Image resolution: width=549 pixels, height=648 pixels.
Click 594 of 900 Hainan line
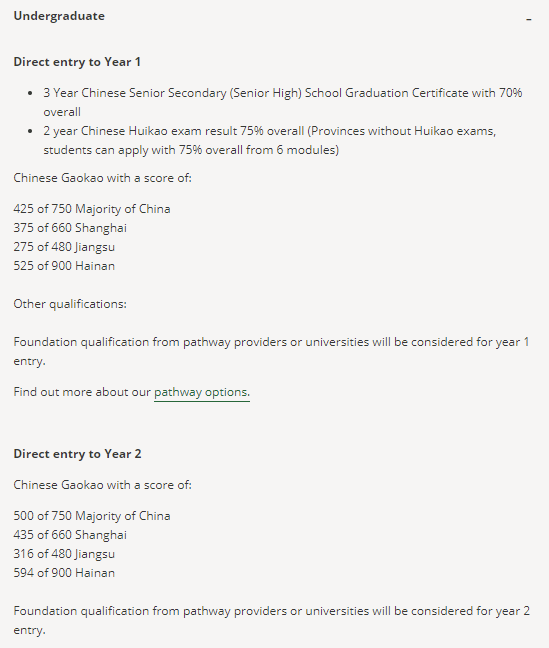coord(64,573)
